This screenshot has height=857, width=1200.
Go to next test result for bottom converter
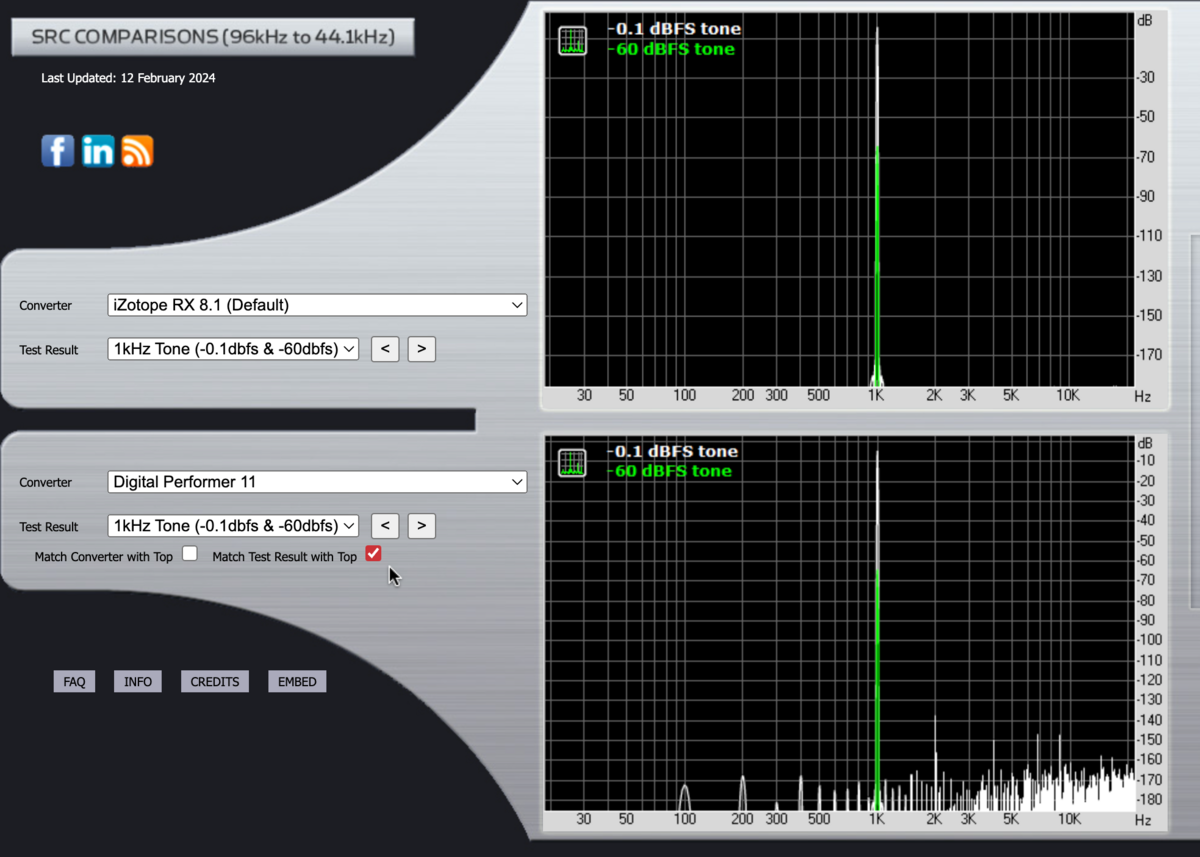coord(422,526)
